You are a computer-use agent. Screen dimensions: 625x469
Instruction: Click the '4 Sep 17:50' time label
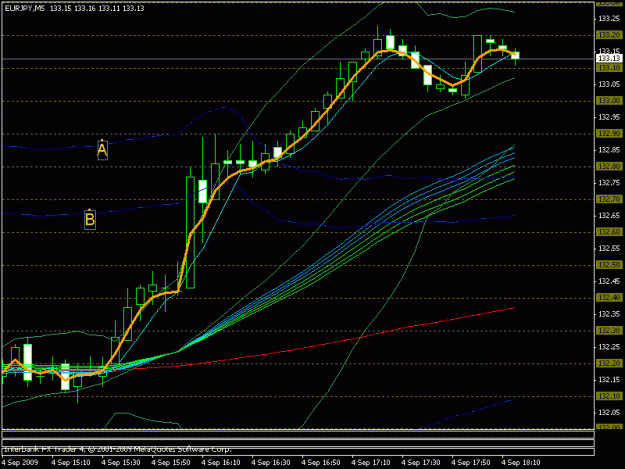tap(471, 463)
